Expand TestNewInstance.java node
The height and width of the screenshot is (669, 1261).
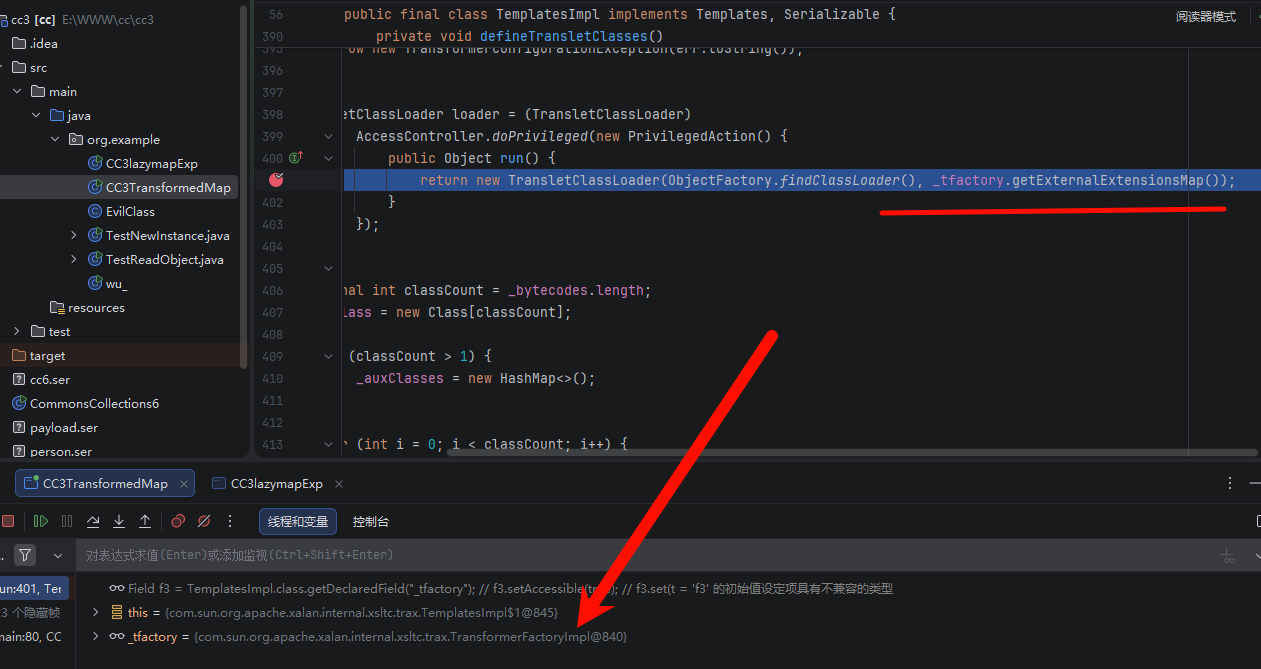pyautogui.click(x=74, y=235)
